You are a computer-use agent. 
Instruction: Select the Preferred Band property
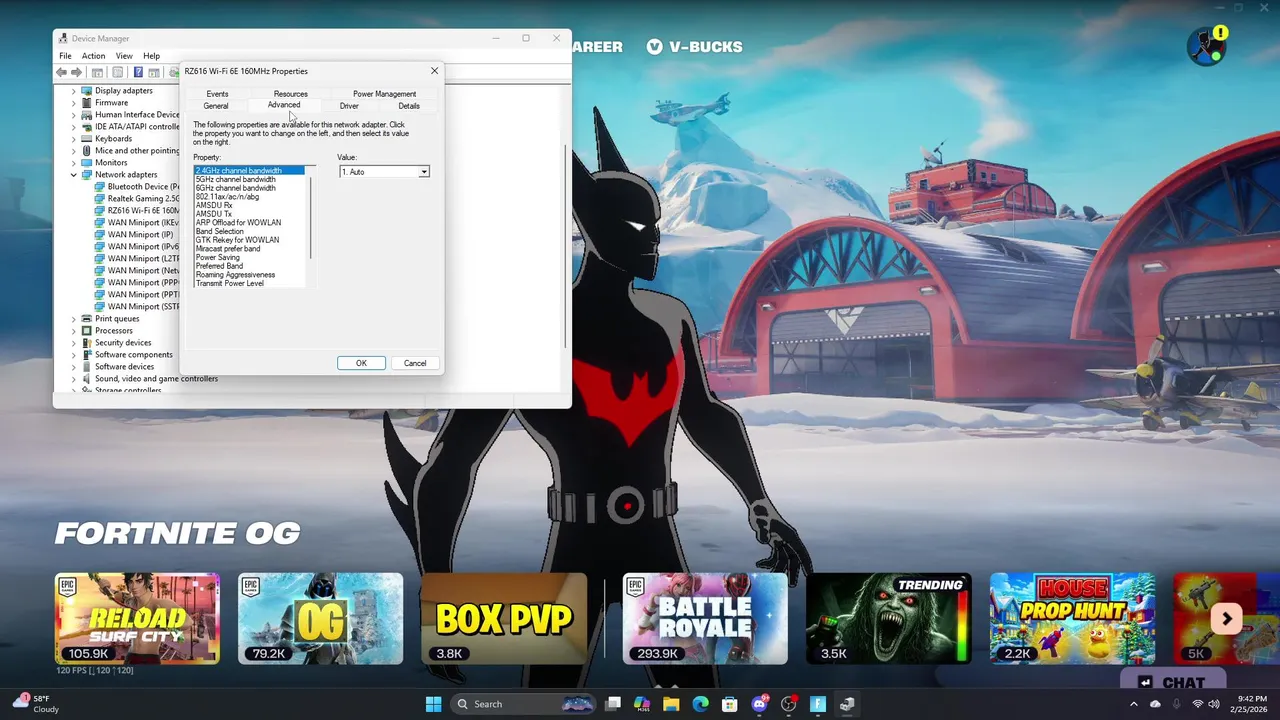click(219, 266)
